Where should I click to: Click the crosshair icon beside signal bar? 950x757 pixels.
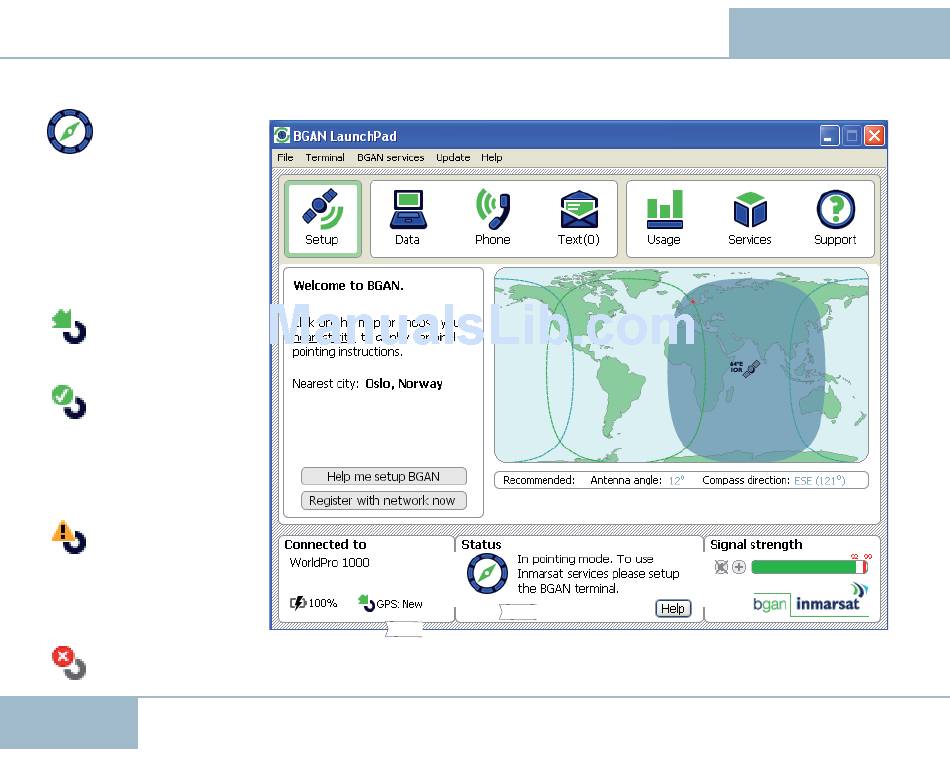(x=739, y=567)
